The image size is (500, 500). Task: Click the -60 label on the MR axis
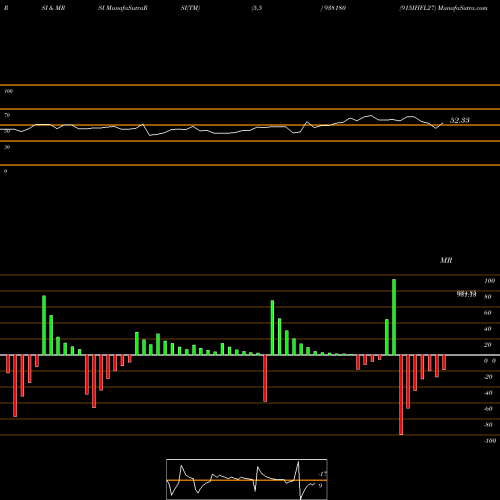pos(488,409)
